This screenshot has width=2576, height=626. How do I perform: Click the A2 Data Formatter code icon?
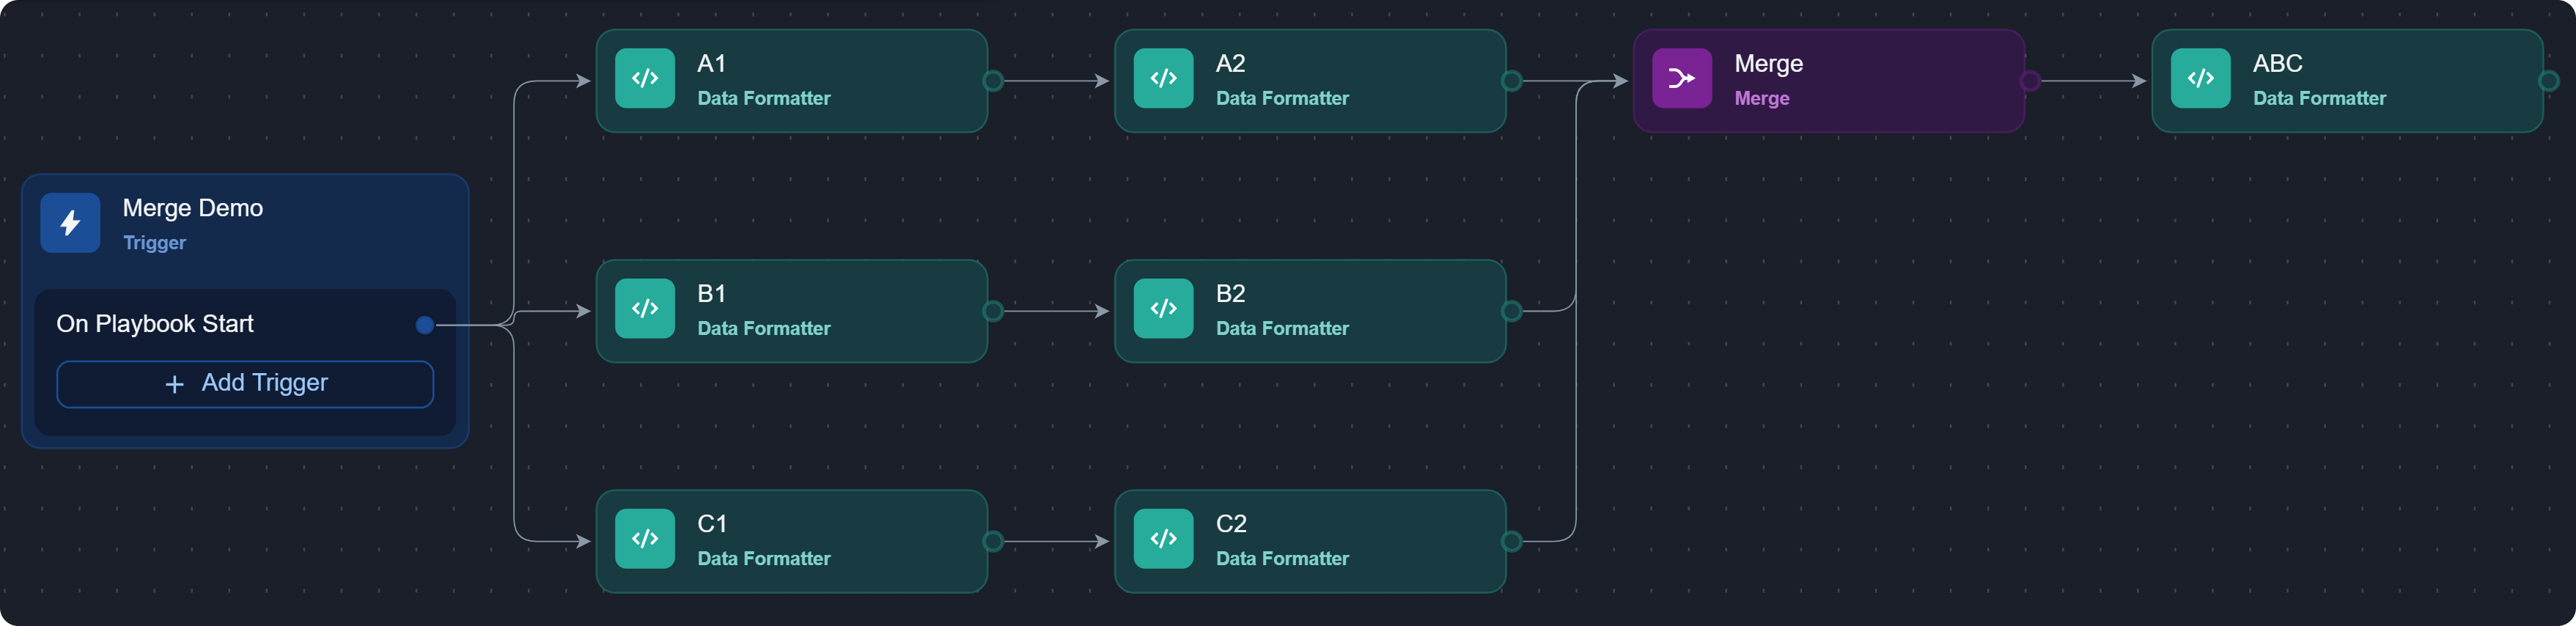pyautogui.click(x=1163, y=79)
